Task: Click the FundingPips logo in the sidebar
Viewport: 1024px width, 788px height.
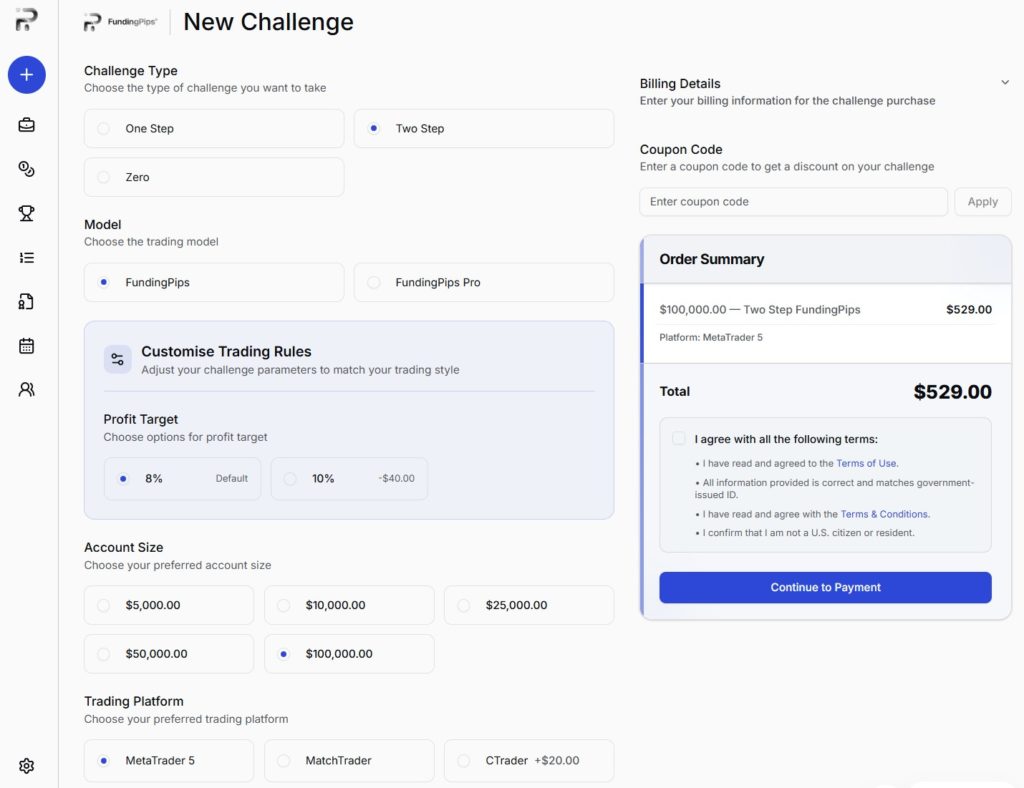Action: click(26, 20)
